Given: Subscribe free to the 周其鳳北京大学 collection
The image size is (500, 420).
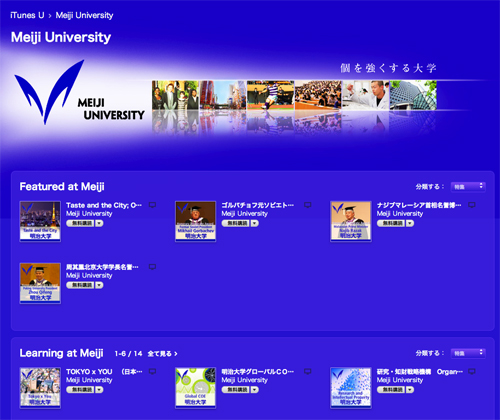Looking at the screenshot, I should [80, 285].
